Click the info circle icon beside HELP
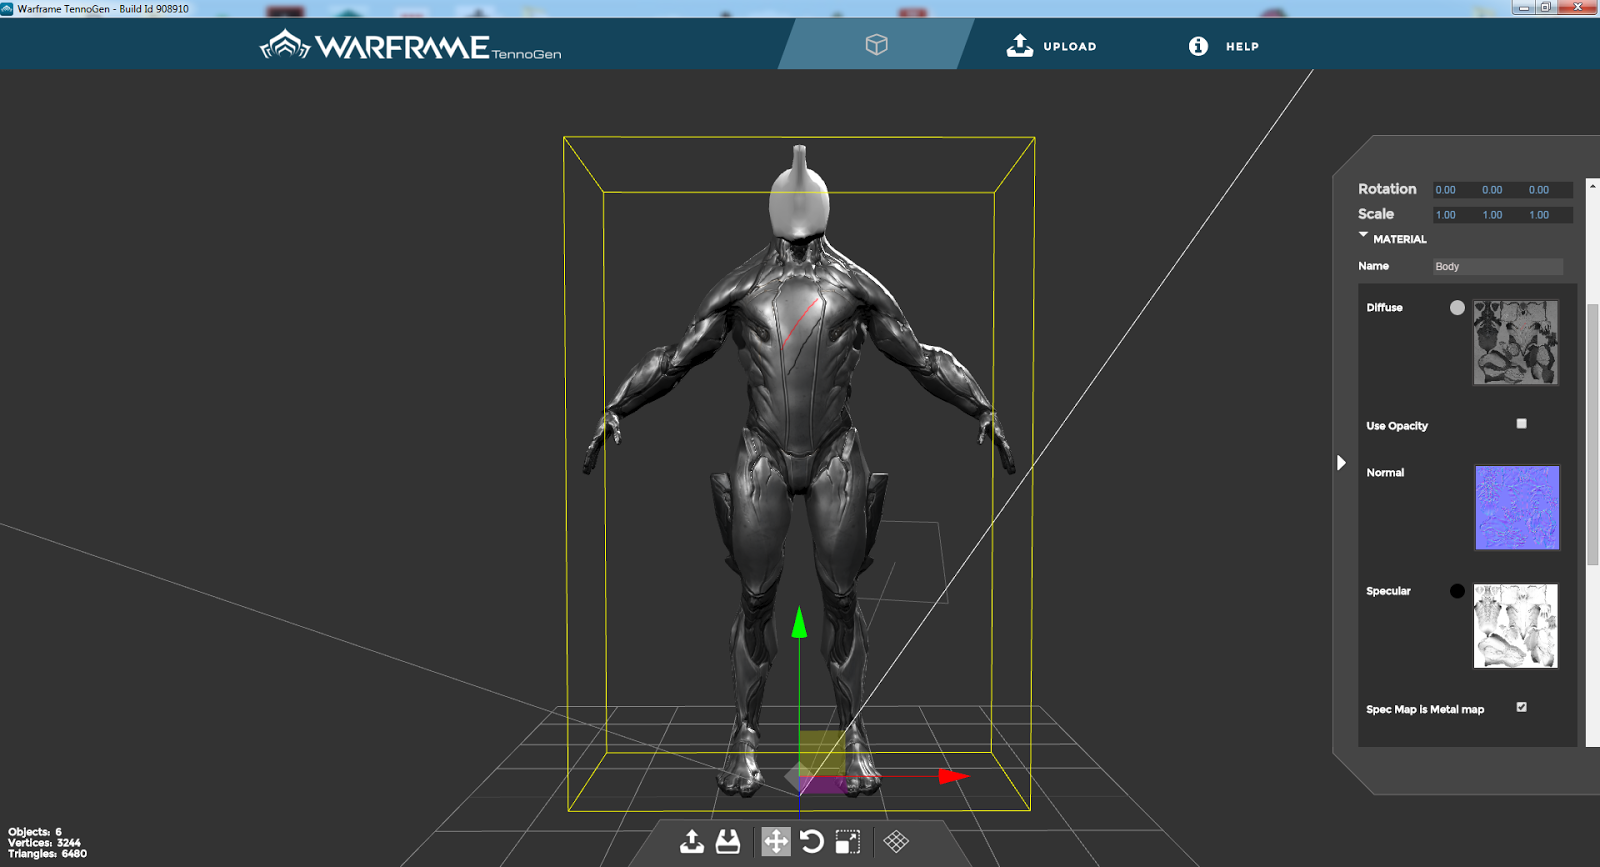The height and width of the screenshot is (867, 1600). click(1198, 46)
